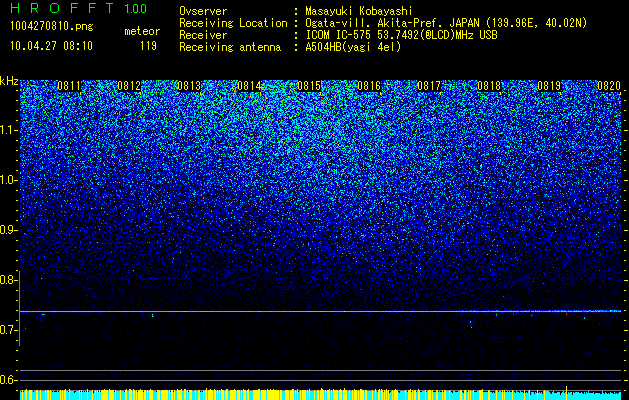Click the green carrier line near 0.74 kHz

click(x=321, y=311)
